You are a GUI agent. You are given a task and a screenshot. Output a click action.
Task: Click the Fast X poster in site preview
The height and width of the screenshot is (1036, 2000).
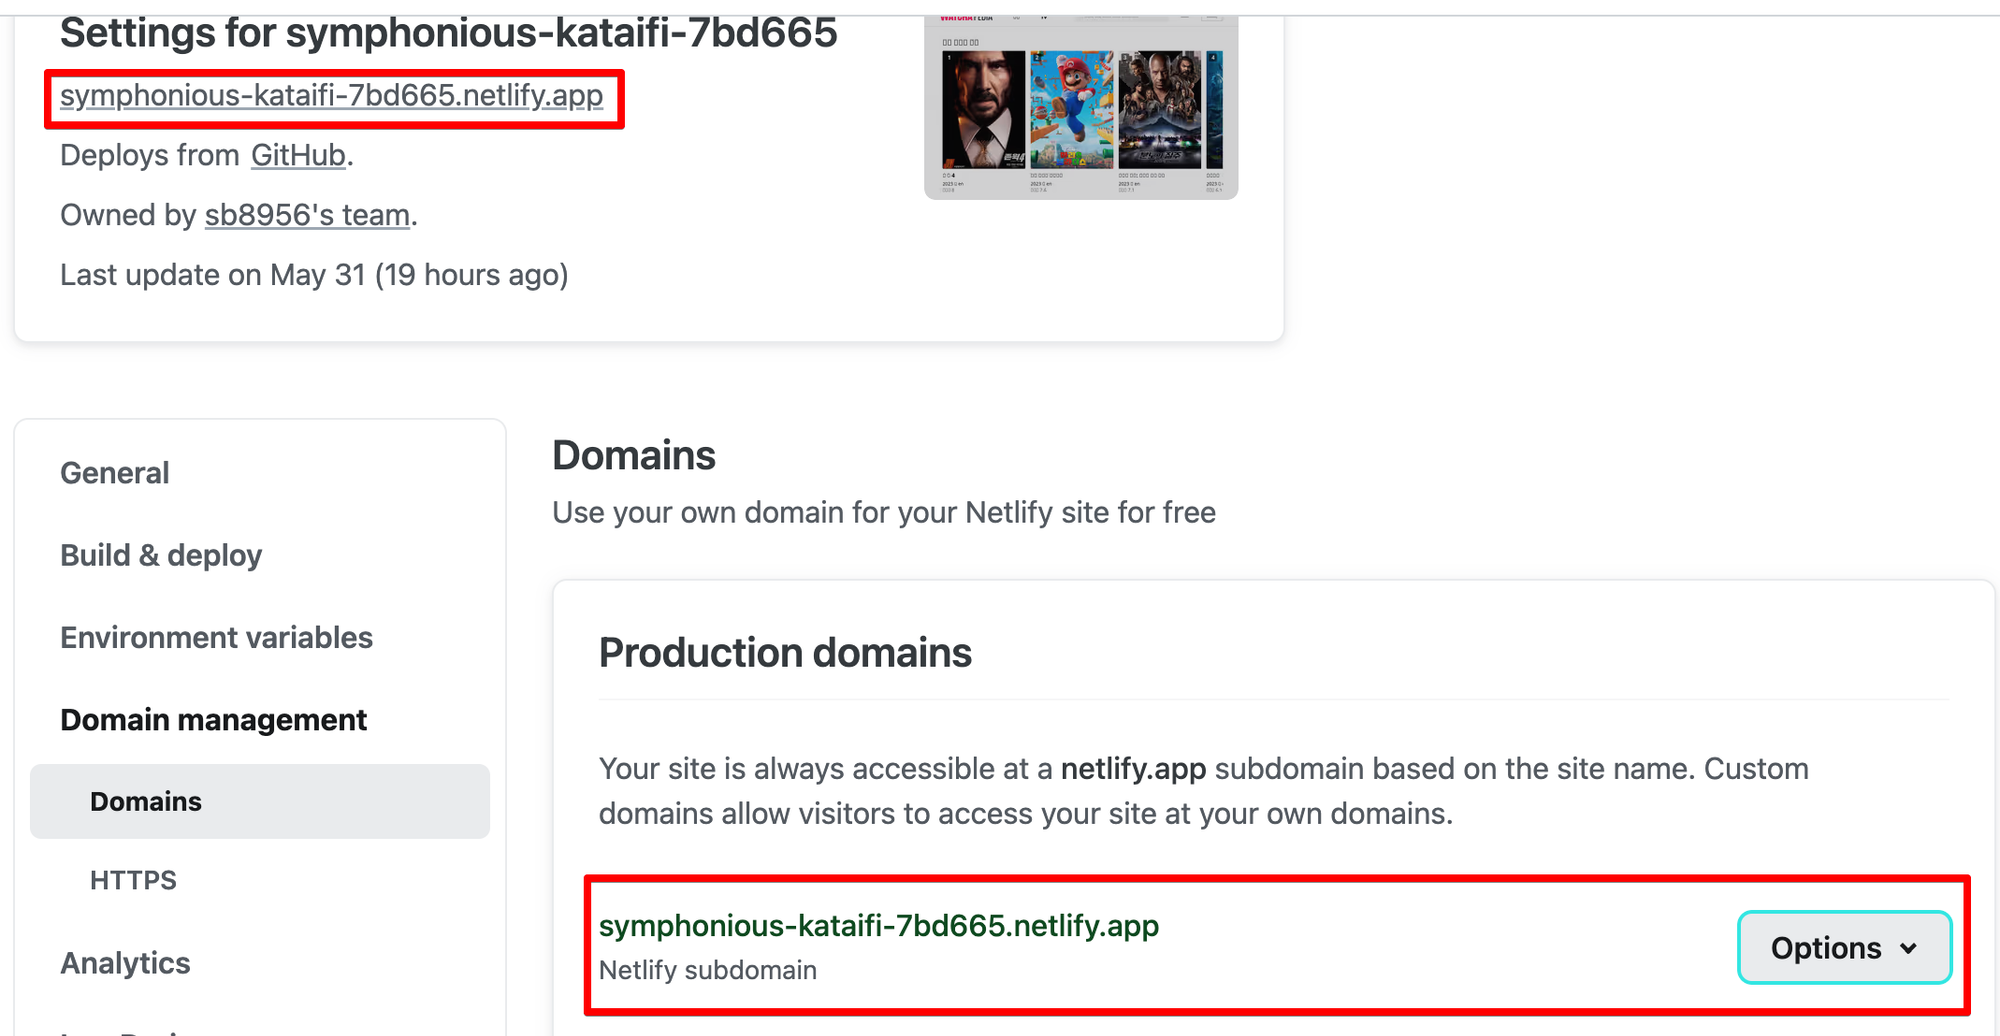coord(1159,110)
